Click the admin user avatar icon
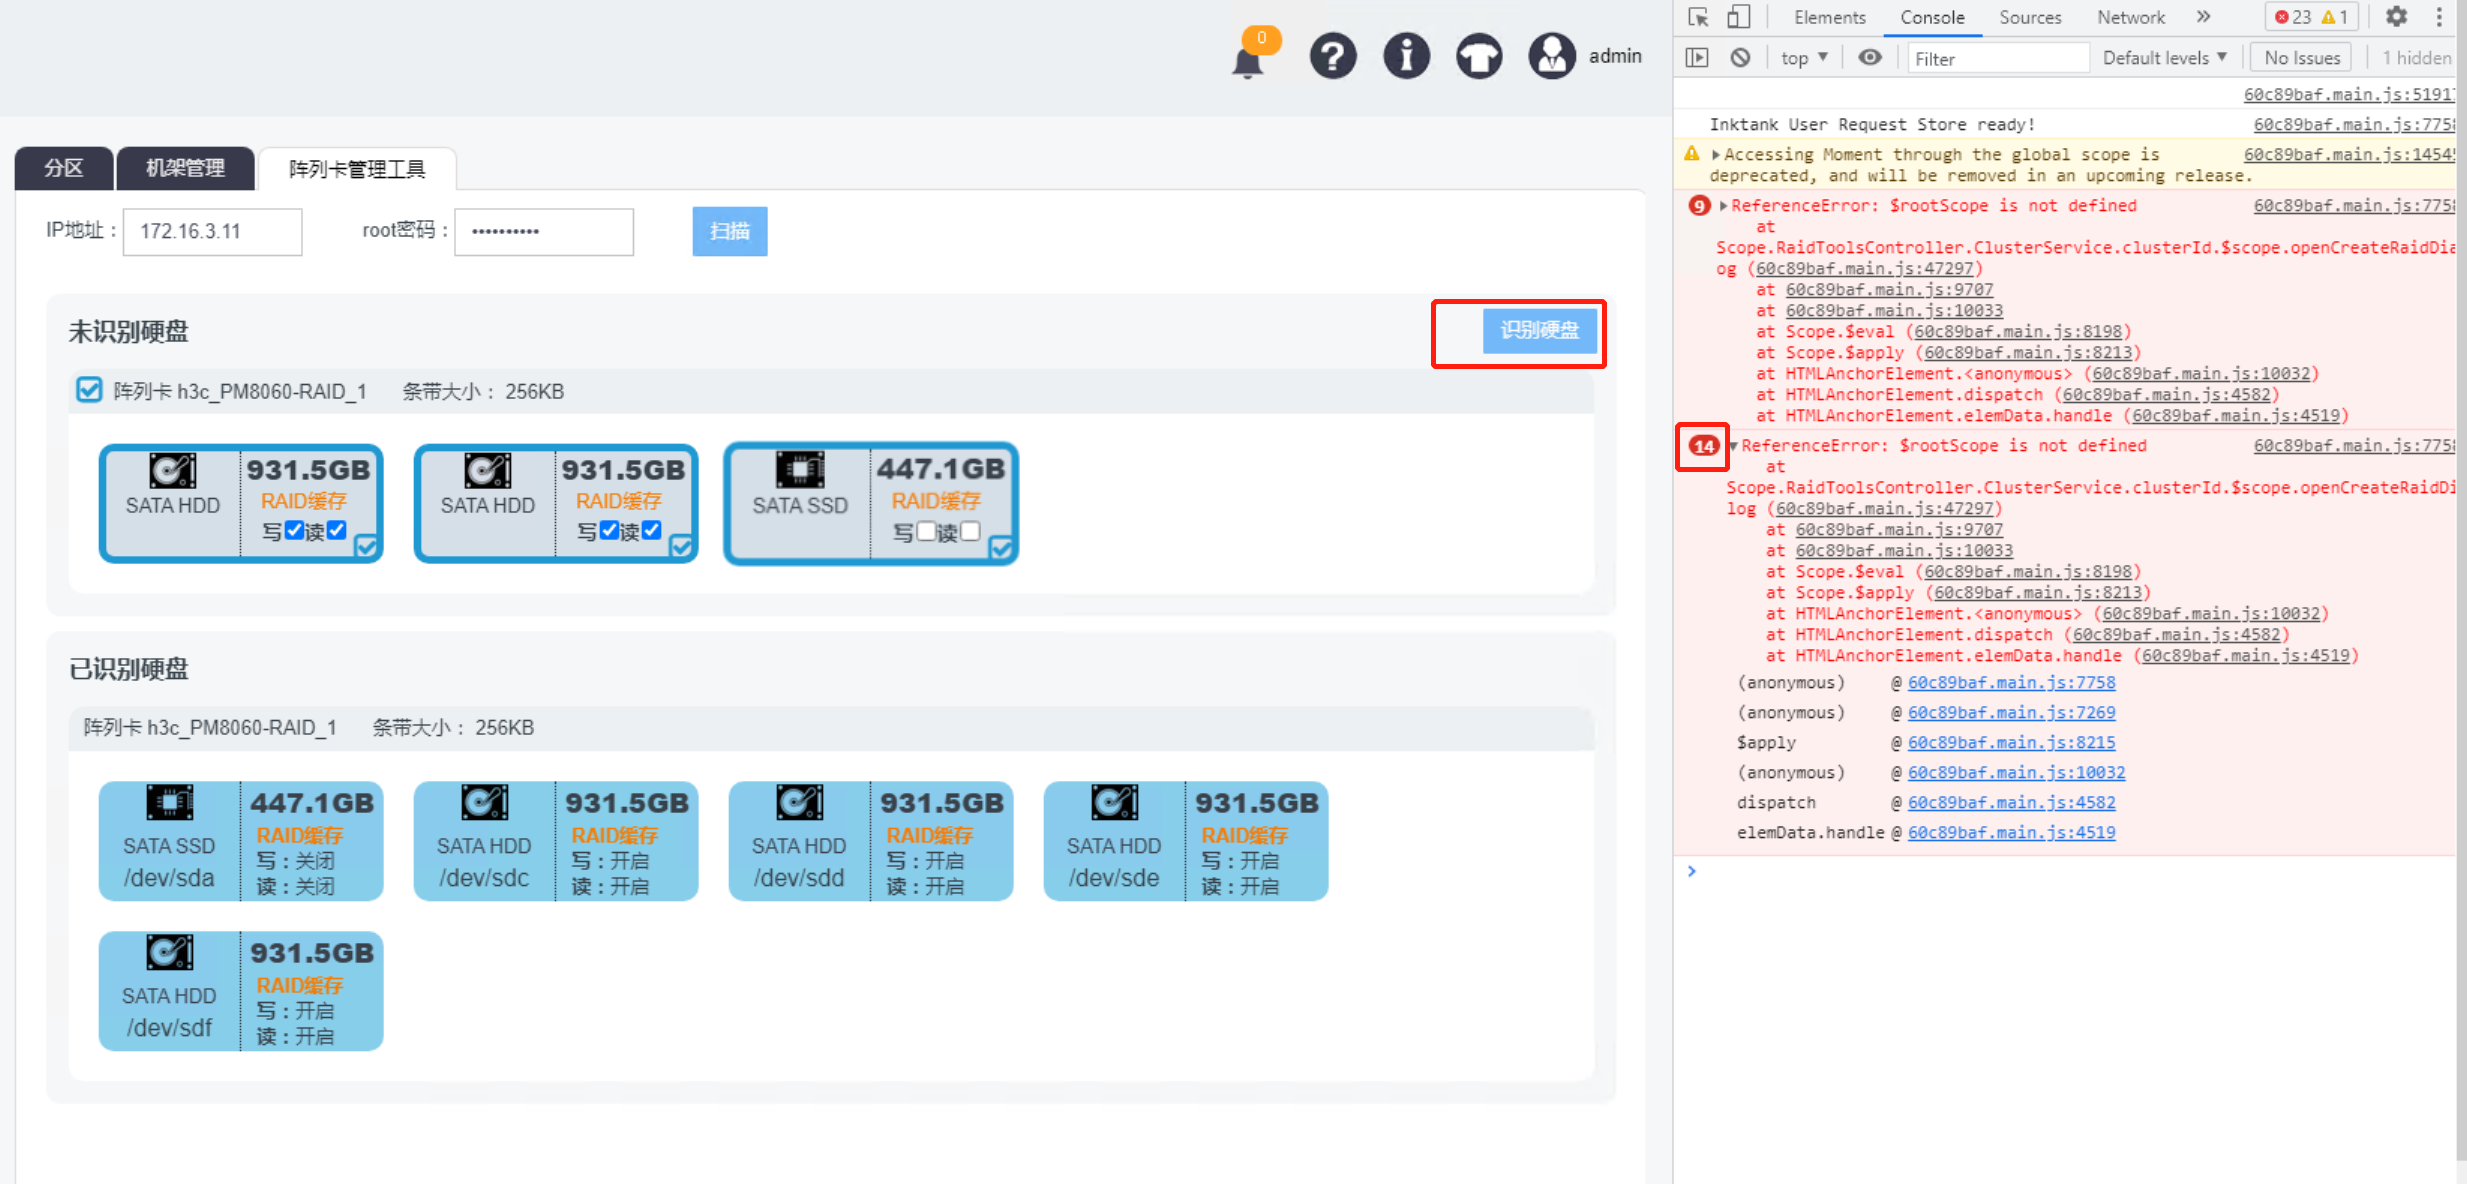 click(x=1551, y=56)
